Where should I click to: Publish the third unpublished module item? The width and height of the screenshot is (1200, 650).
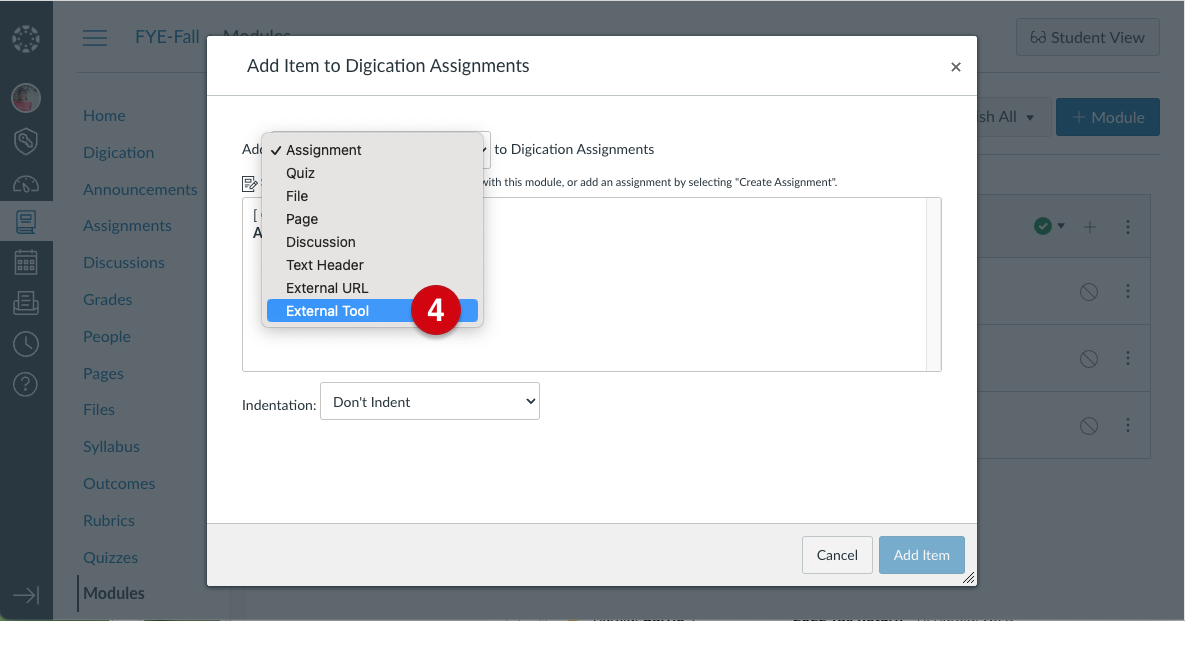[1089, 425]
